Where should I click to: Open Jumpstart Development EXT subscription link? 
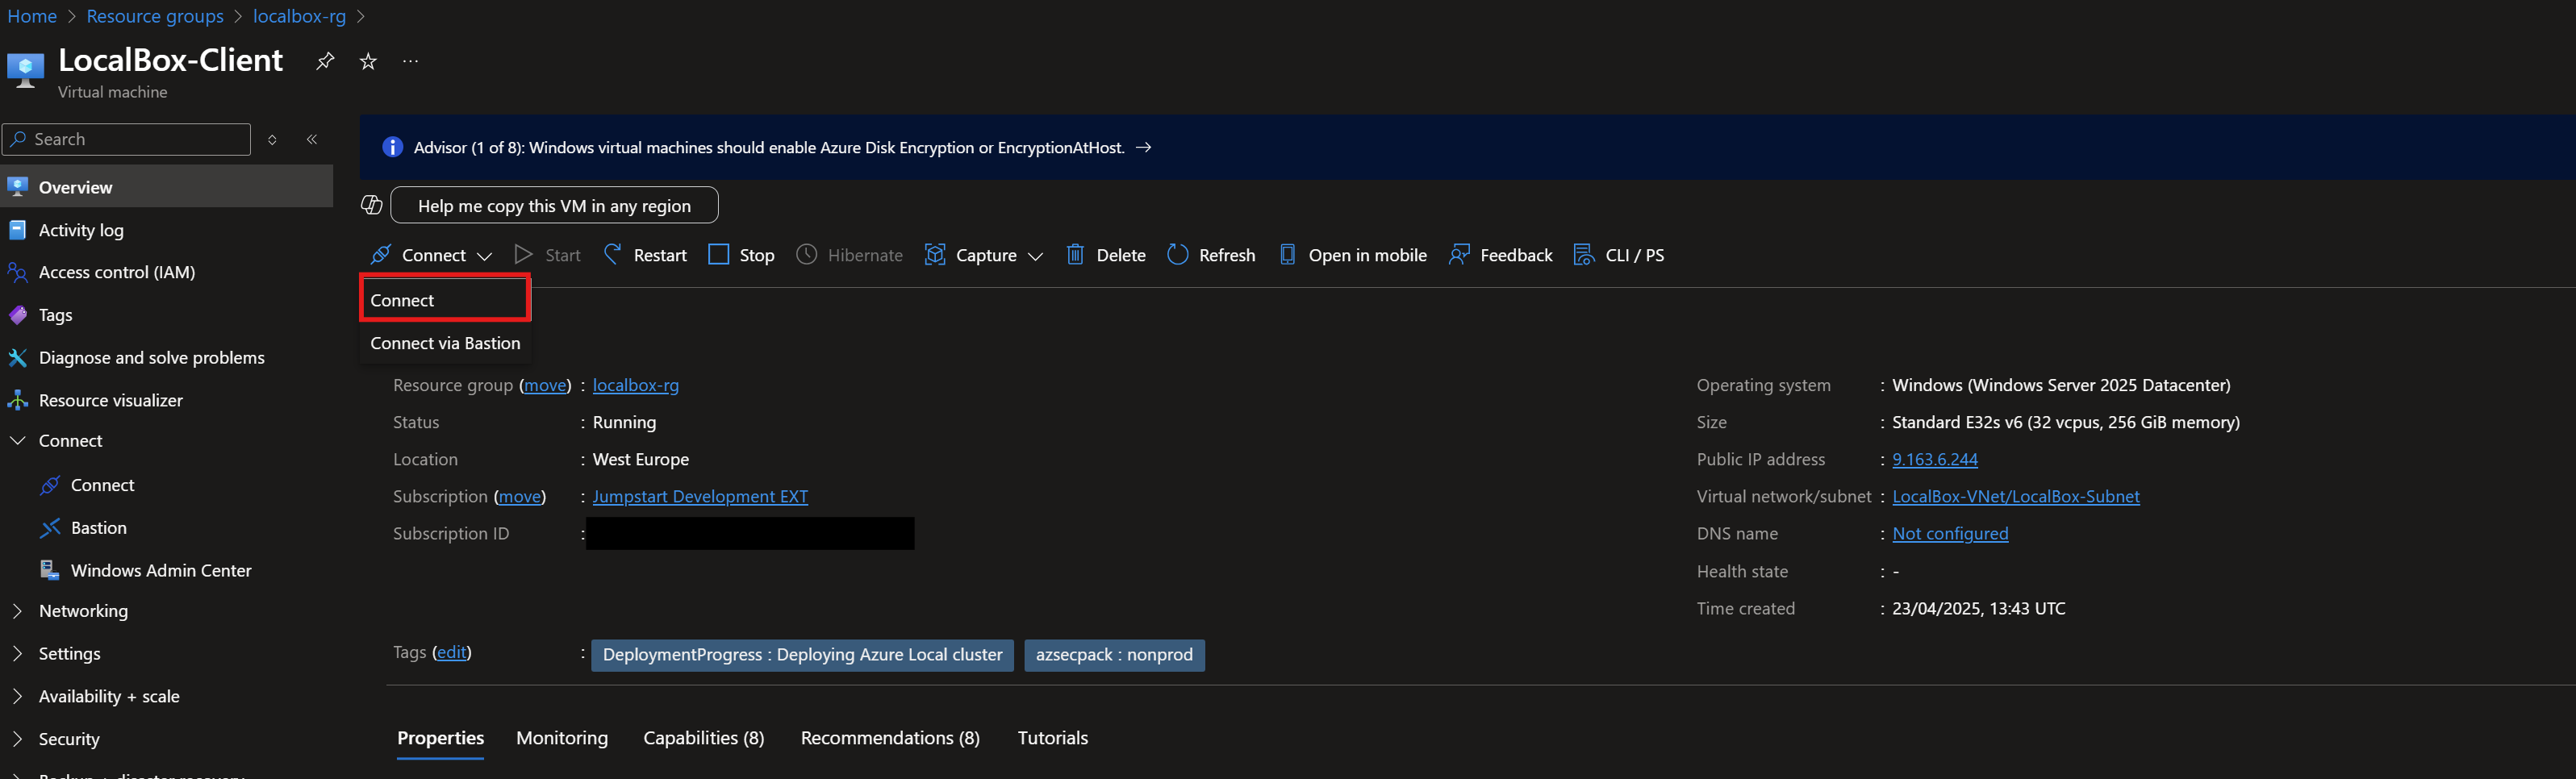pyautogui.click(x=700, y=497)
